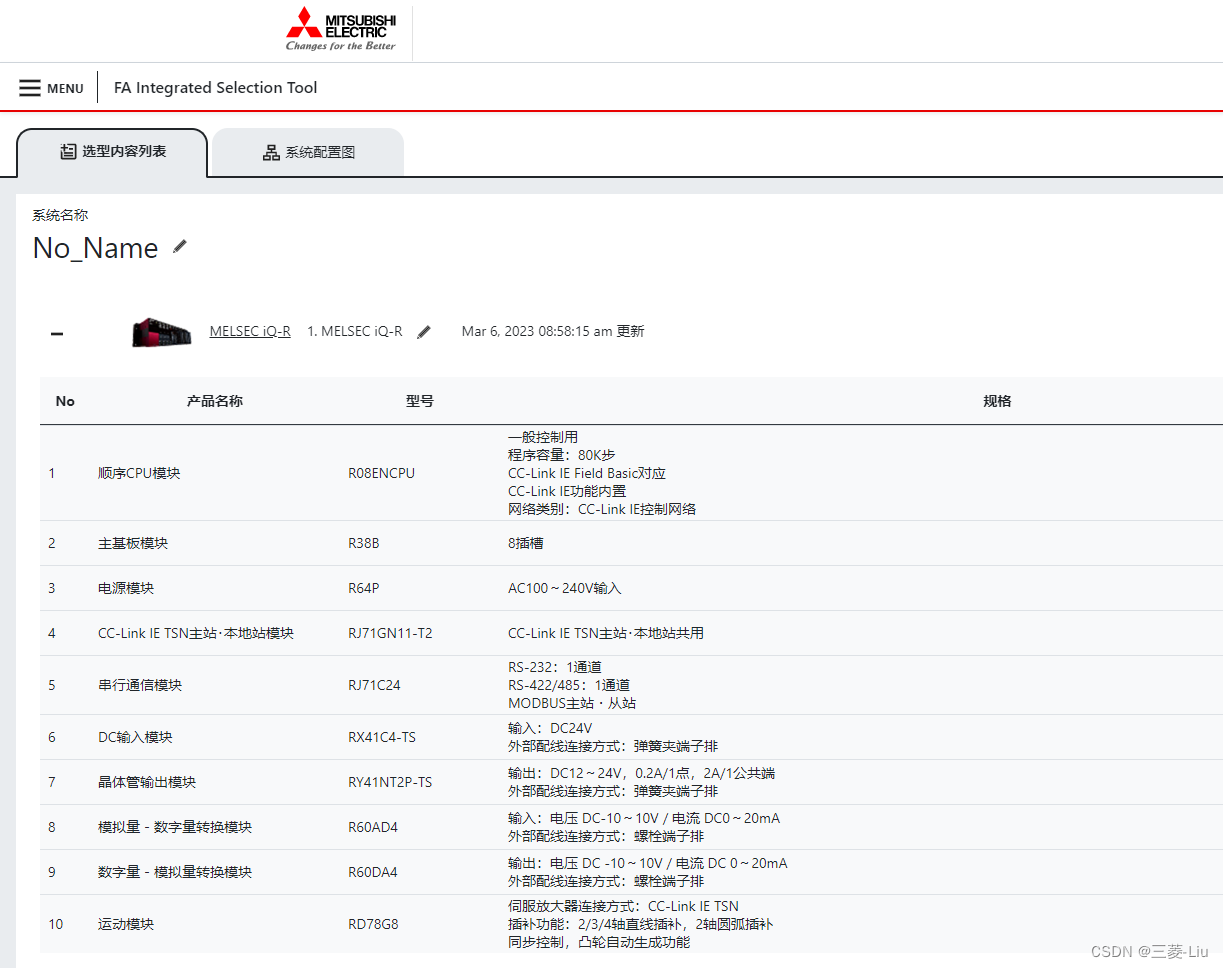
Task: Select the 串行通信模块 row name
Action: (x=140, y=685)
